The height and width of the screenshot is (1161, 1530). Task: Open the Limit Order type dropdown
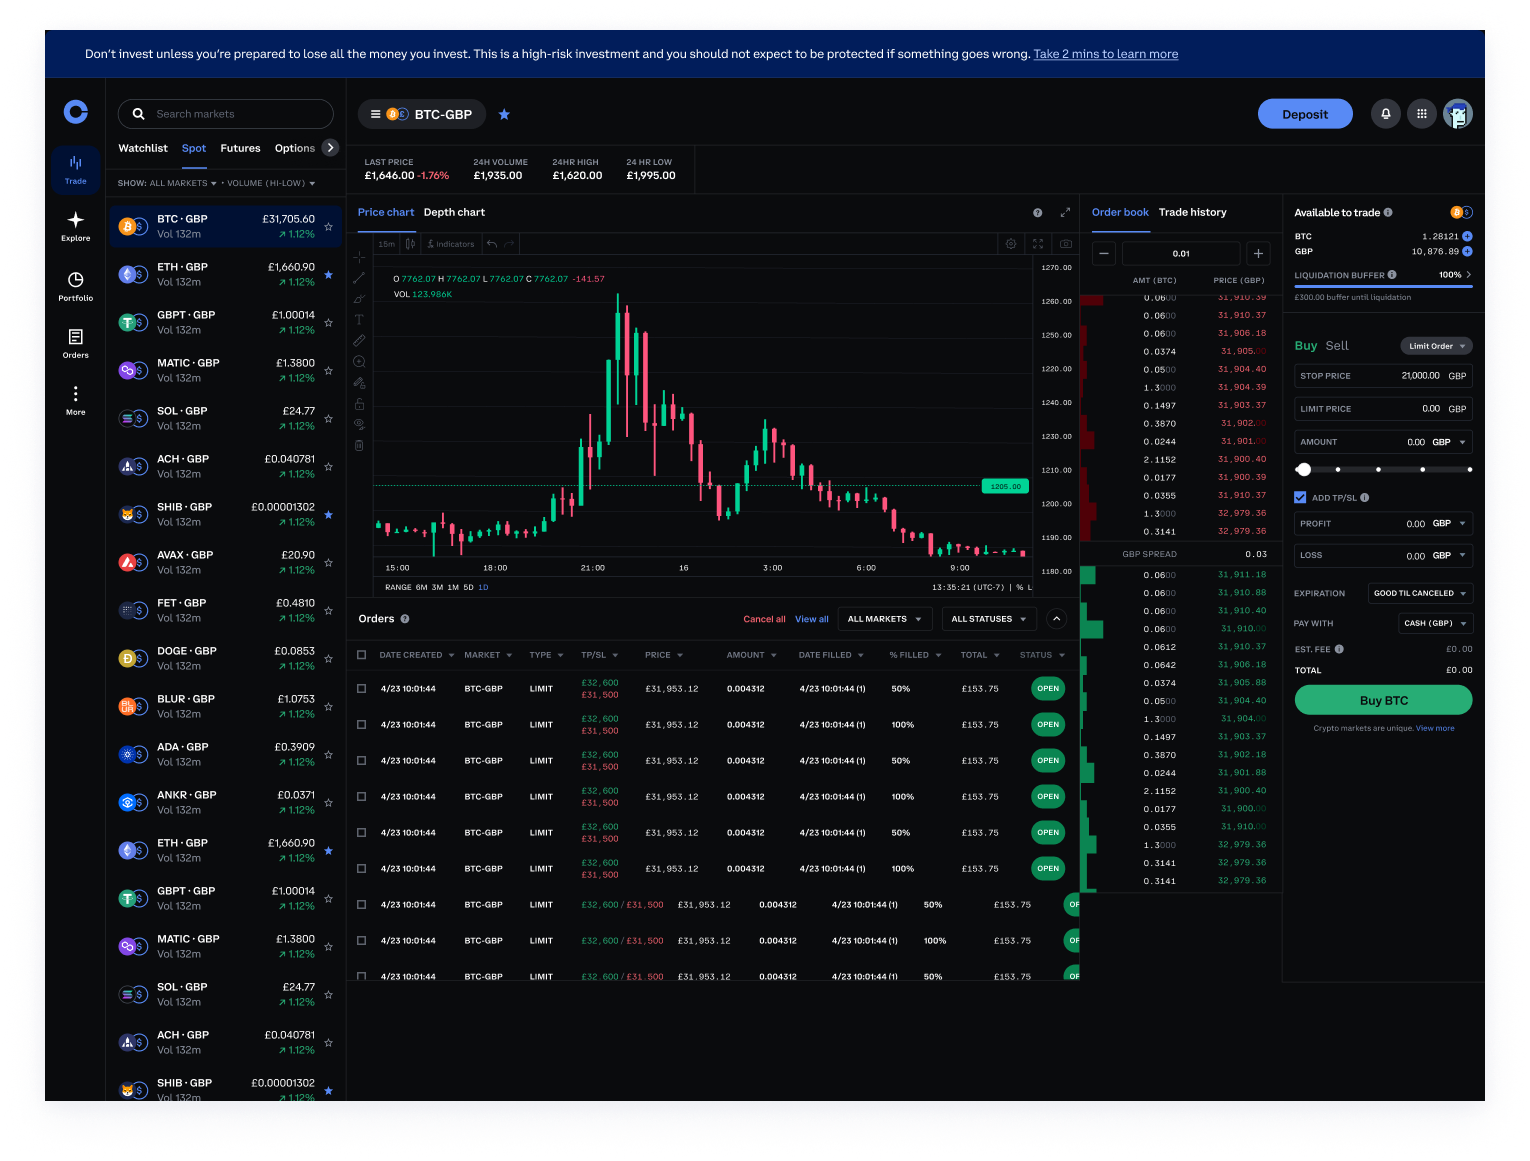pos(1436,346)
